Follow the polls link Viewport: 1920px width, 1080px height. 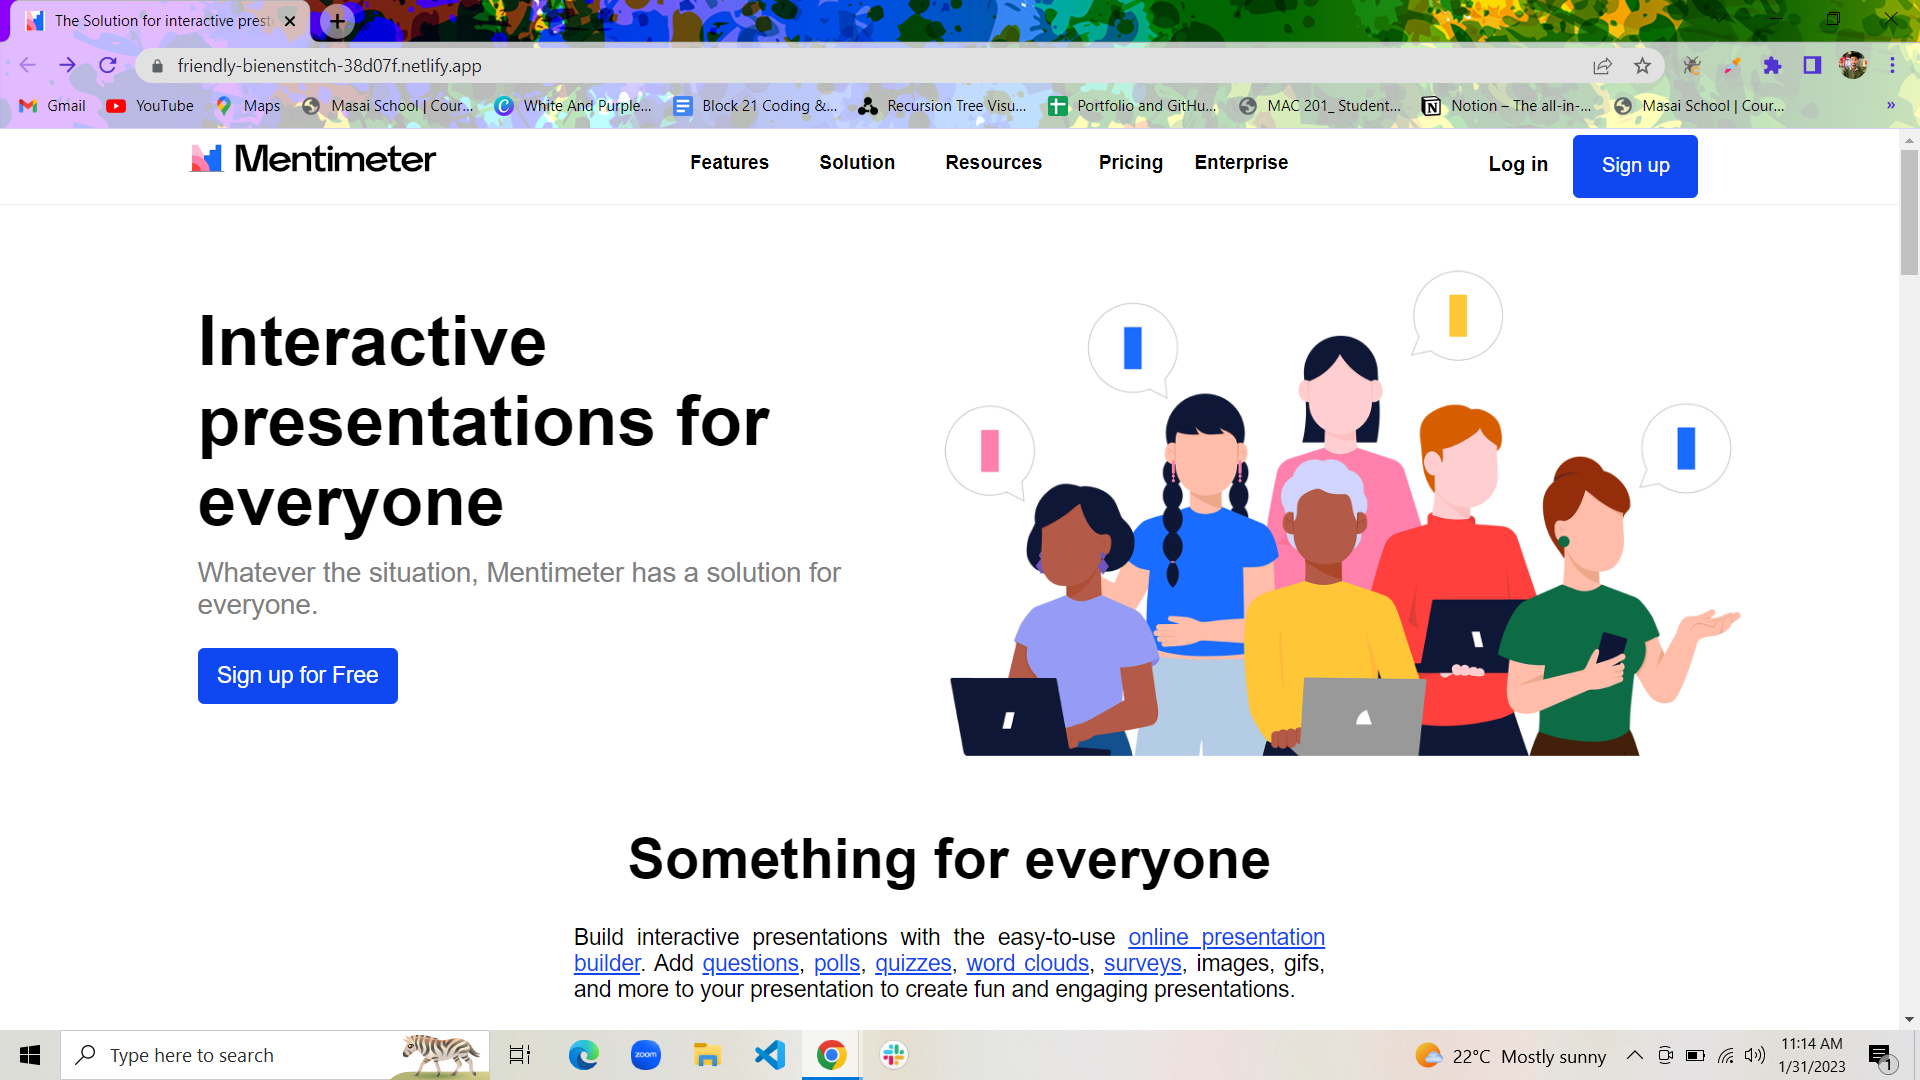(837, 963)
